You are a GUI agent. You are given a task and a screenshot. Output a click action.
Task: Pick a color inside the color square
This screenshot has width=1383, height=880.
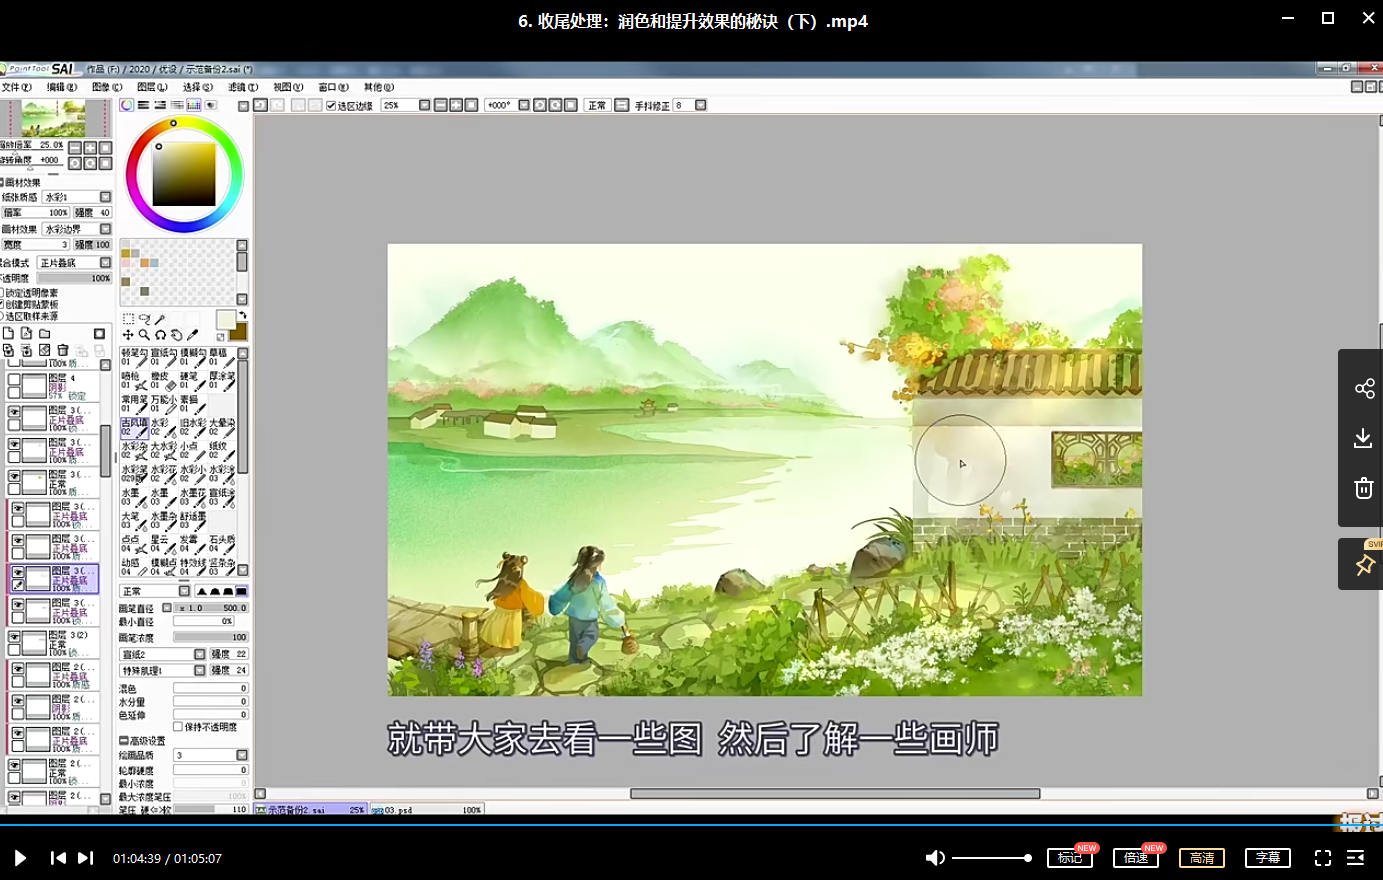(183, 175)
